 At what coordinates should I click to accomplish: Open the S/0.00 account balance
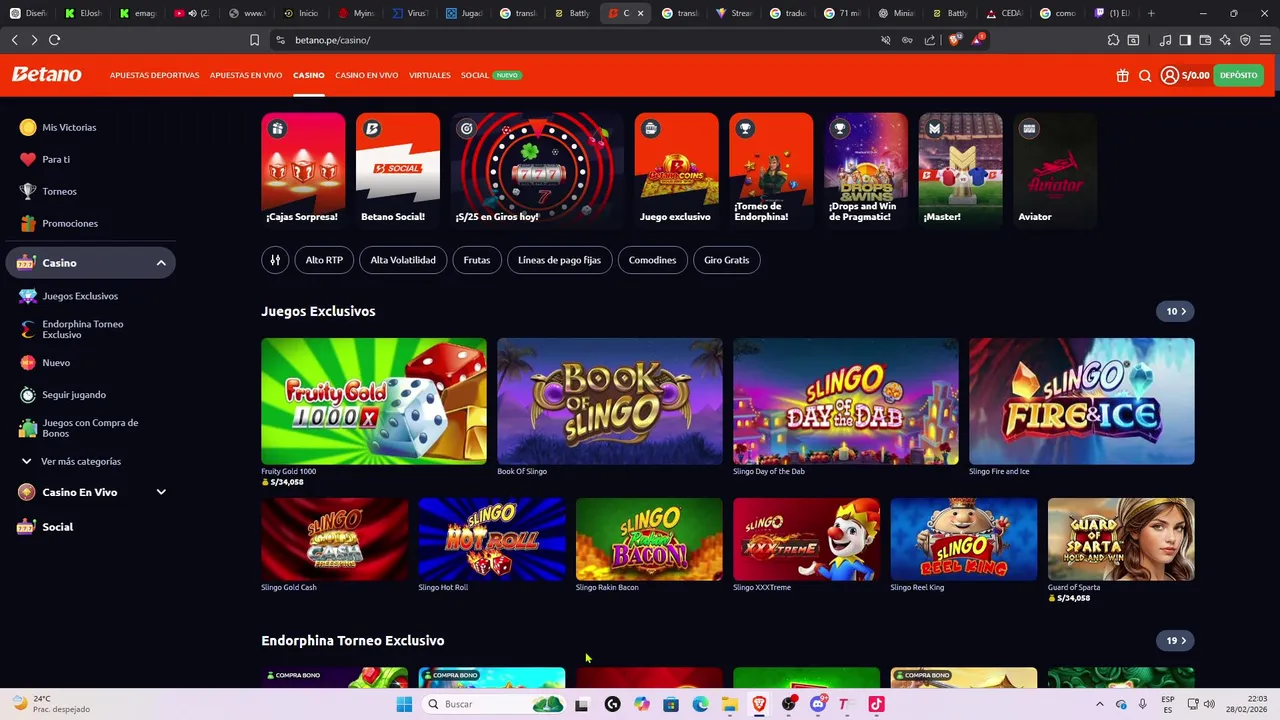point(1195,75)
